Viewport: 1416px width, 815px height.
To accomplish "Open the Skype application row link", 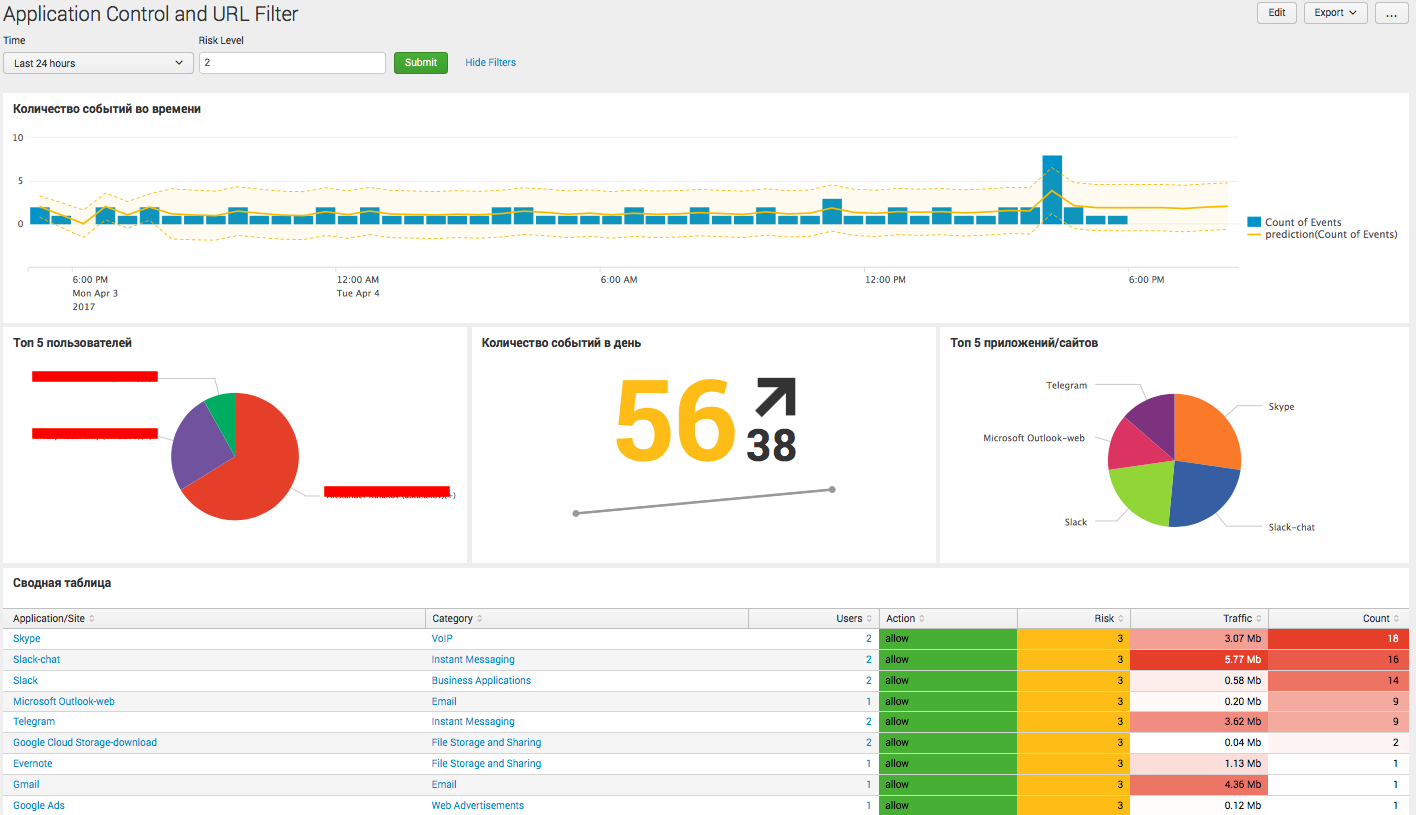I will [x=27, y=639].
